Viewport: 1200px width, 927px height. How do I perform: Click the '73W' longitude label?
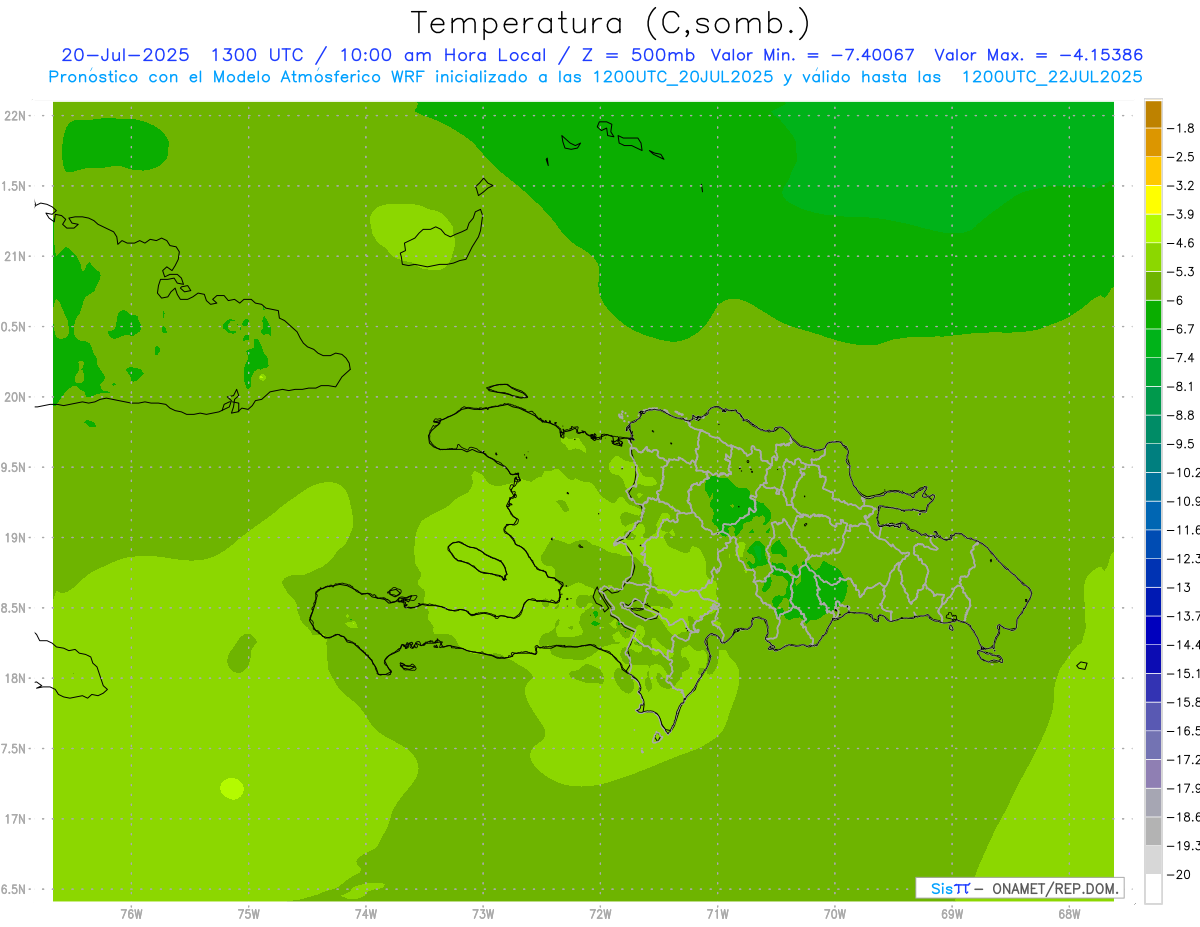[483, 914]
